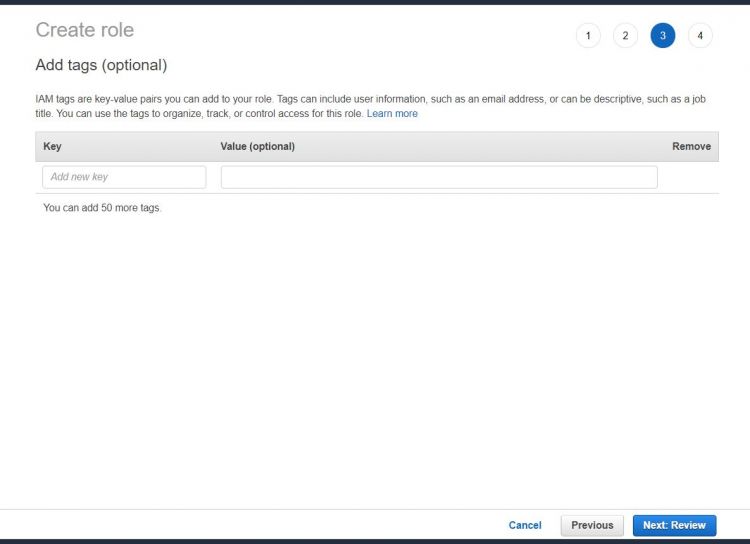Click the dark bar at the top
Viewport: 750px width, 544px height.
click(375, 2)
